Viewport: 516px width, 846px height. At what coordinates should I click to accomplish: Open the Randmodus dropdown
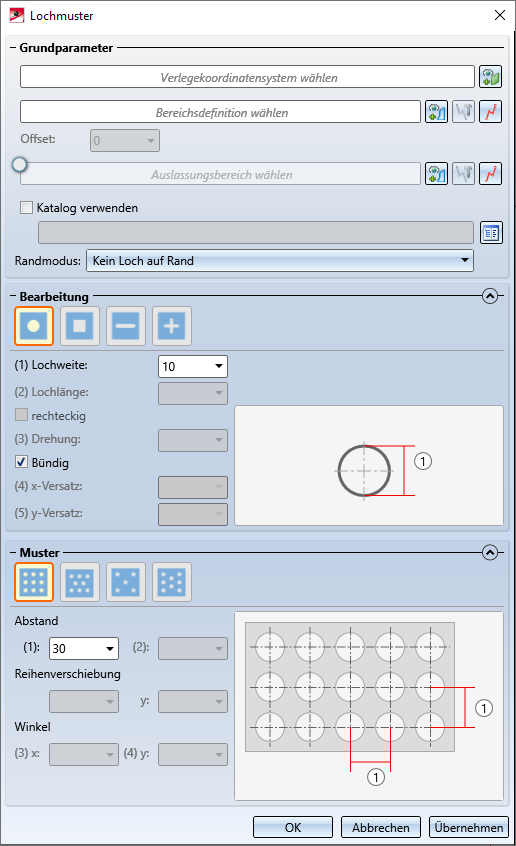pyautogui.click(x=280, y=261)
